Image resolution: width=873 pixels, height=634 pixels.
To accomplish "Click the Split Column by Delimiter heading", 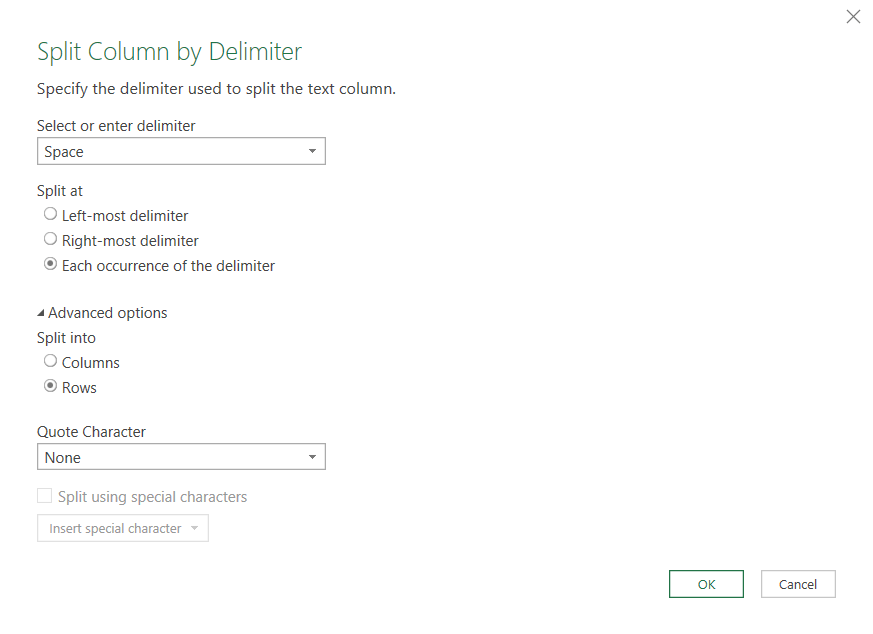I will tap(168, 51).
